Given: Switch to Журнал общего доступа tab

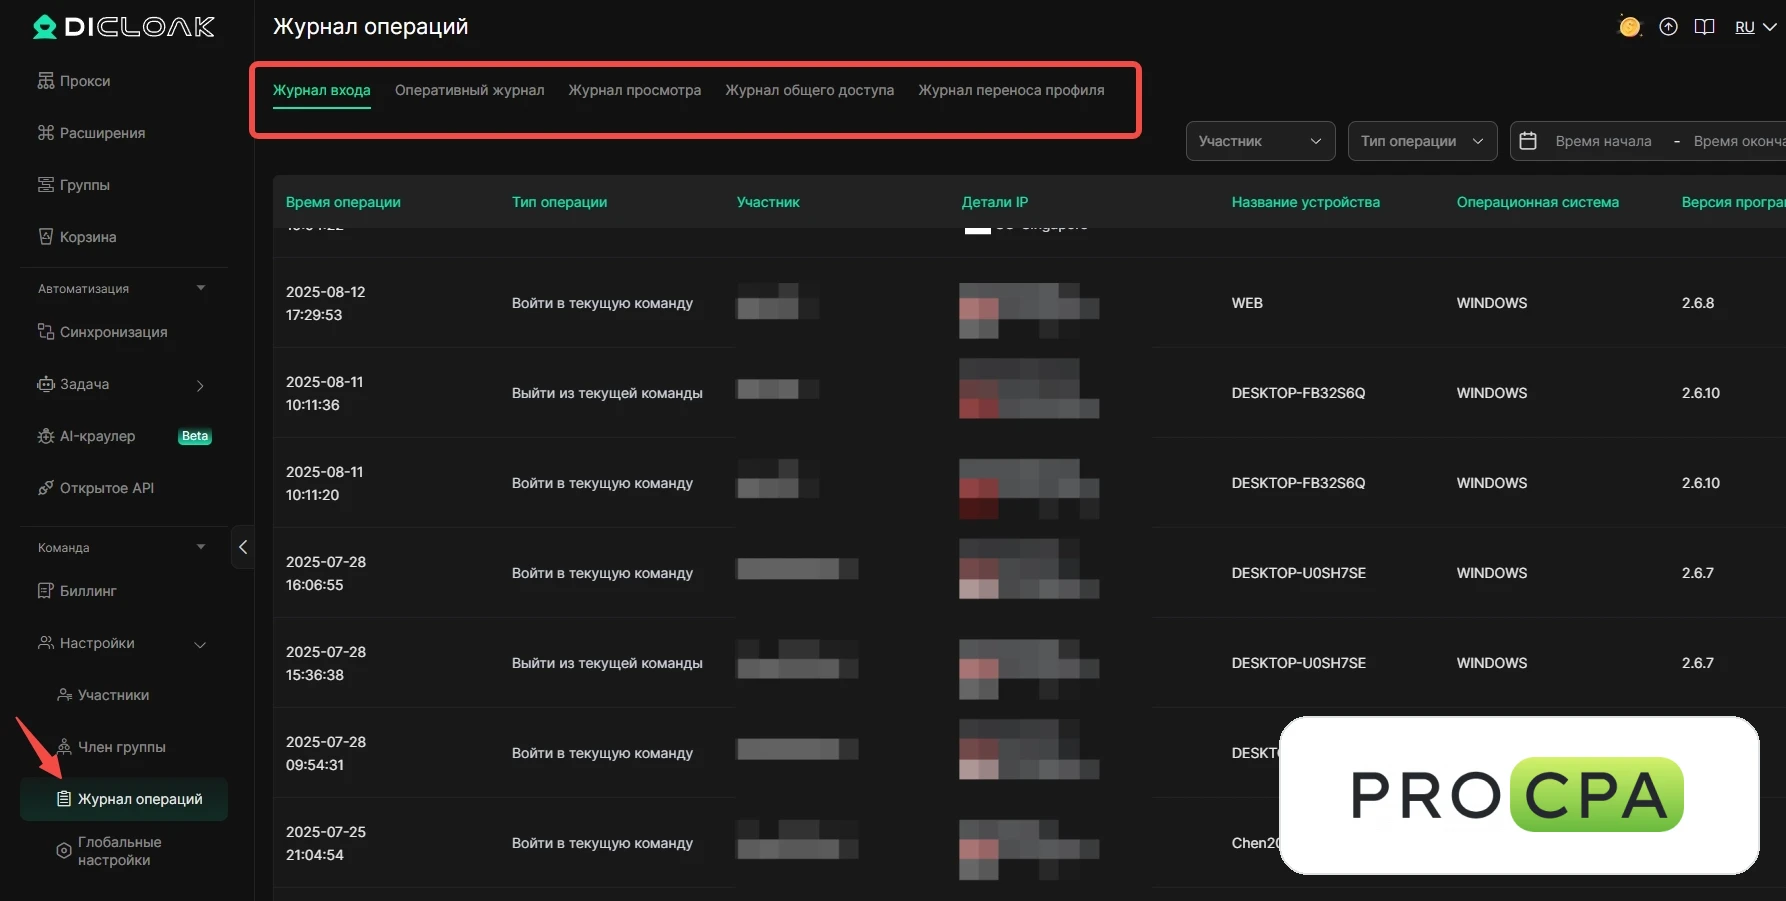Looking at the screenshot, I should (x=810, y=90).
